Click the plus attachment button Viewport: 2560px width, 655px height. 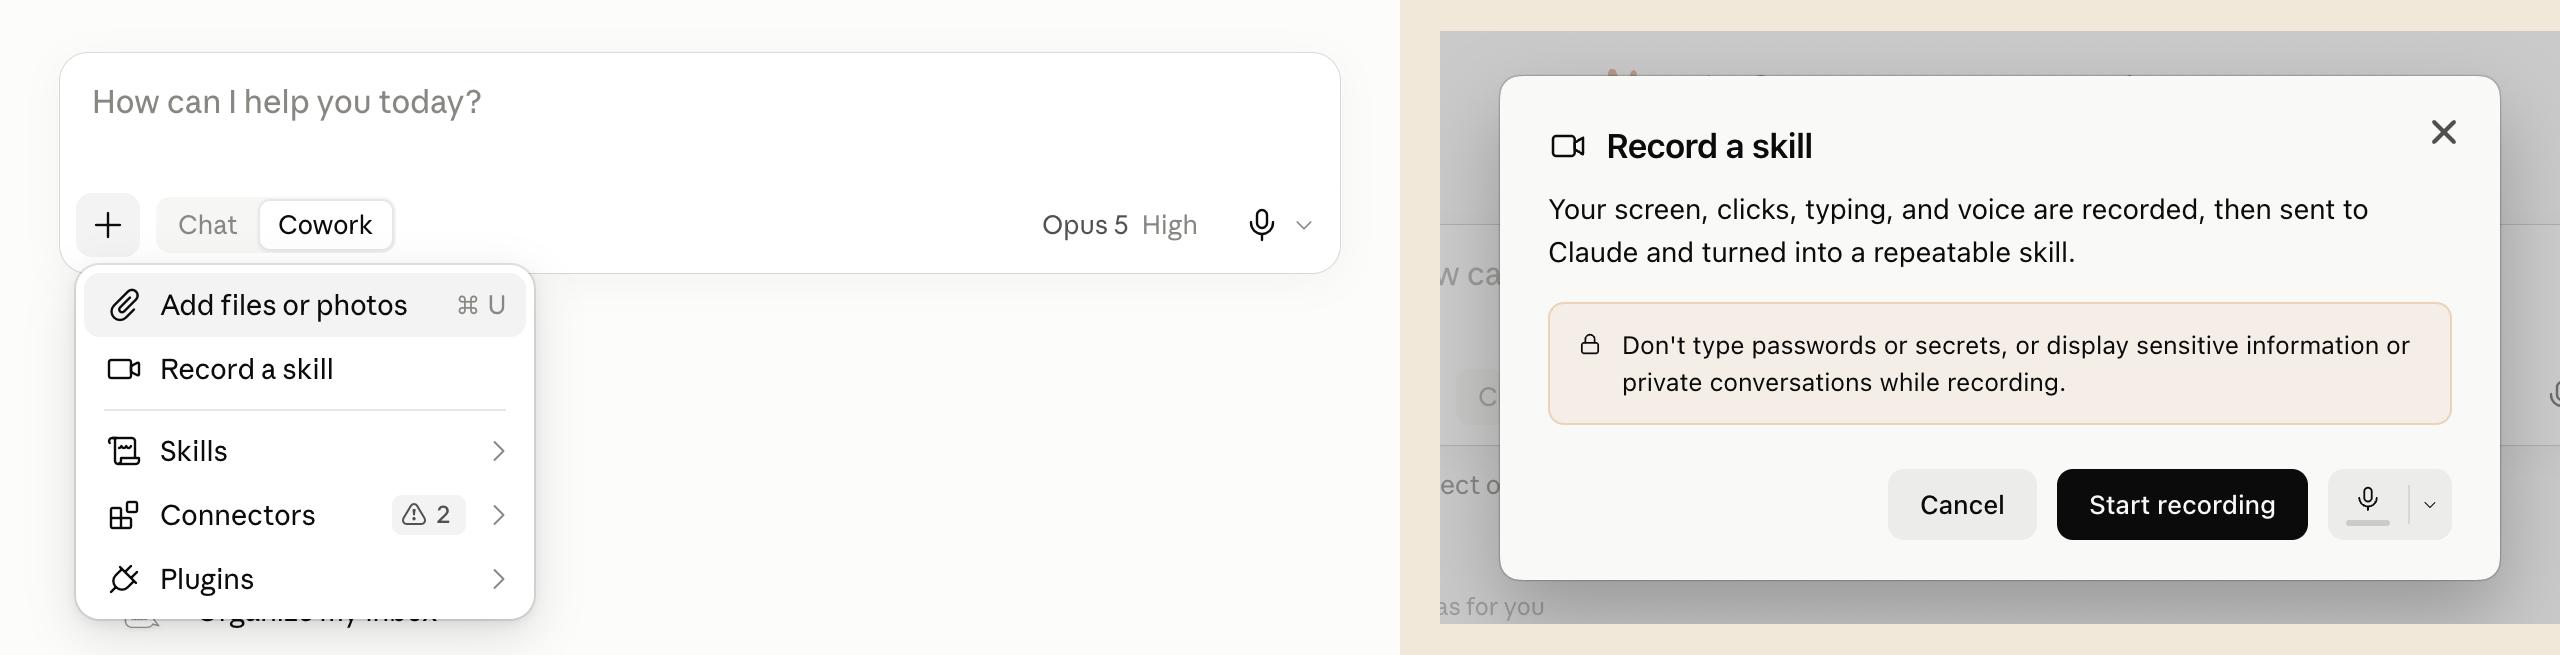(108, 225)
